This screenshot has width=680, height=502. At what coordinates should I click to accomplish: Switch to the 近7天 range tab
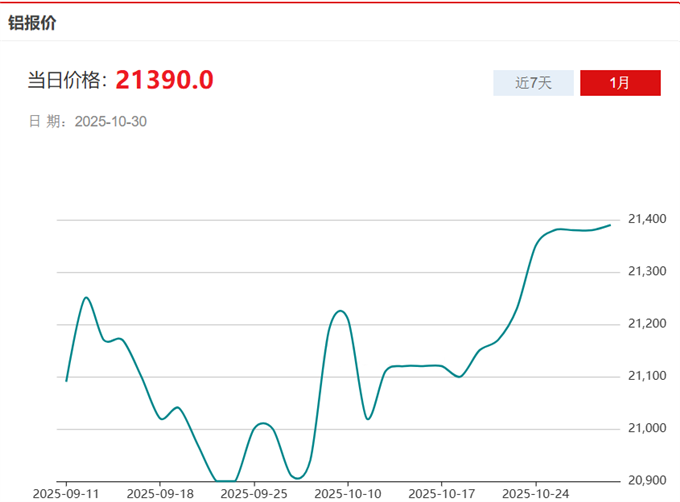tap(534, 83)
